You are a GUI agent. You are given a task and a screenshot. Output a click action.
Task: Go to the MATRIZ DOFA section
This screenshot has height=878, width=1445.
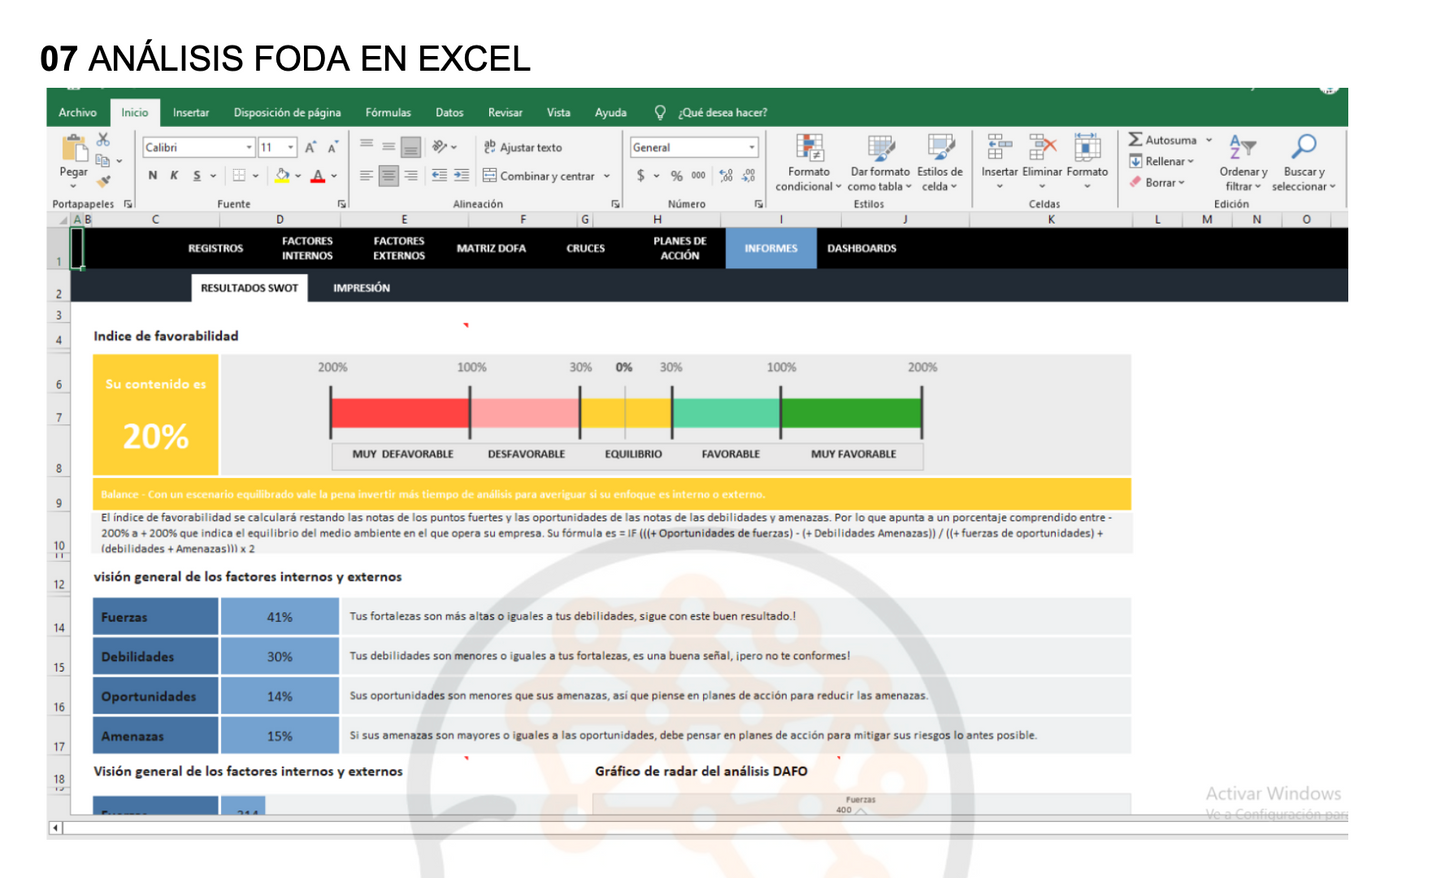[x=491, y=248]
